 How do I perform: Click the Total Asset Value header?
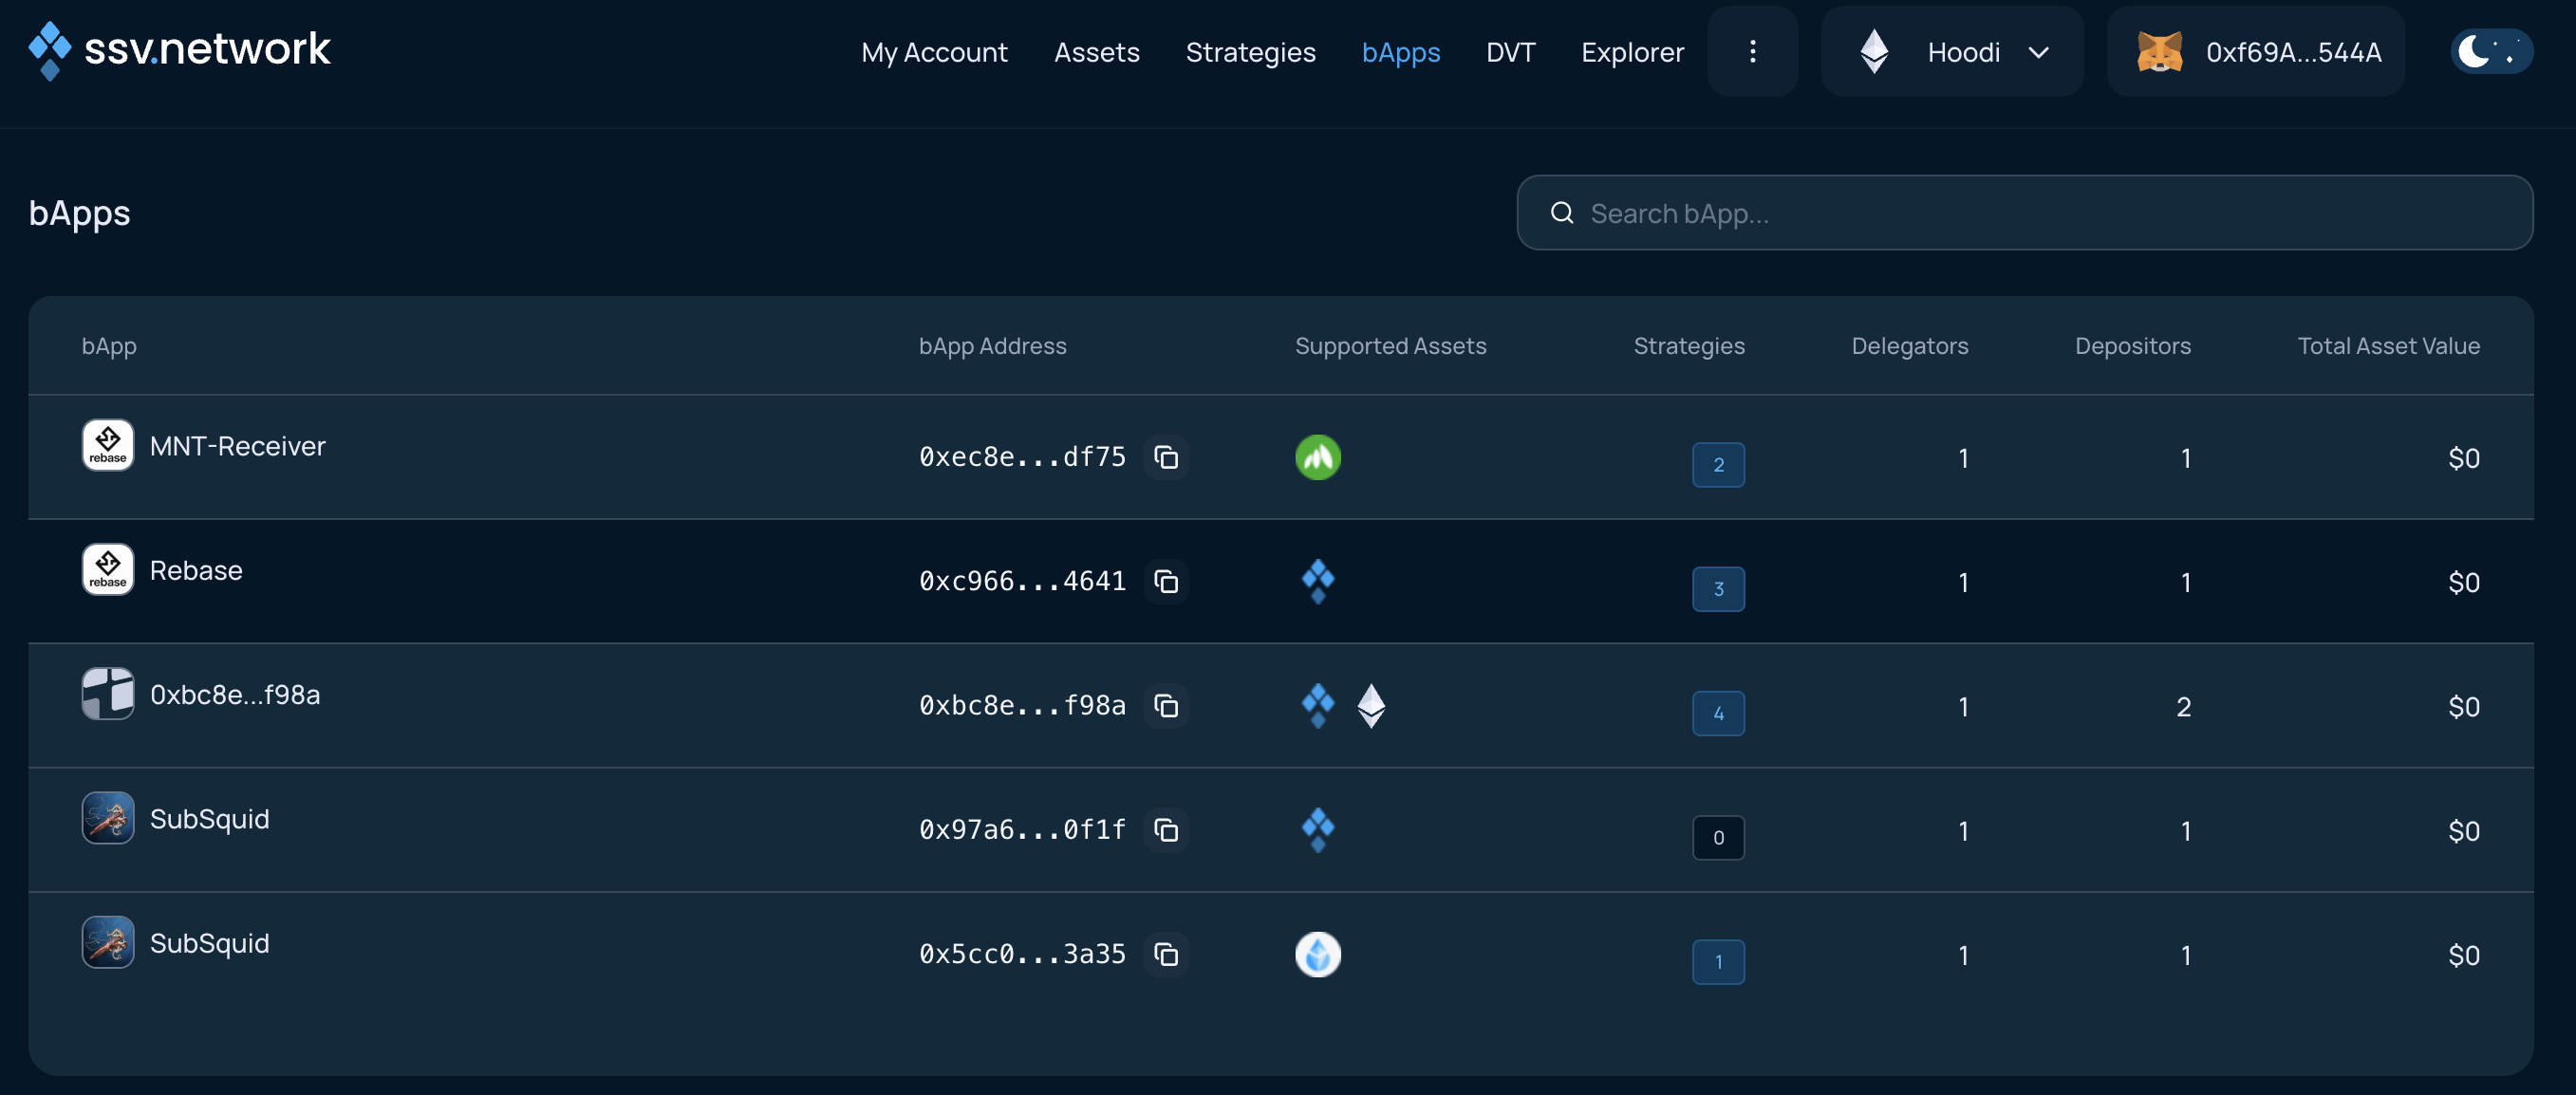[x=2388, y=346]
